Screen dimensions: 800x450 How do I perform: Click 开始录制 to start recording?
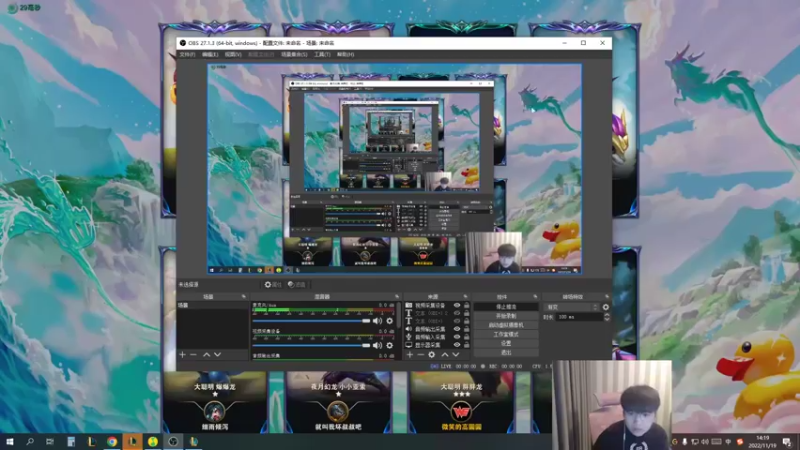point(506,316)
